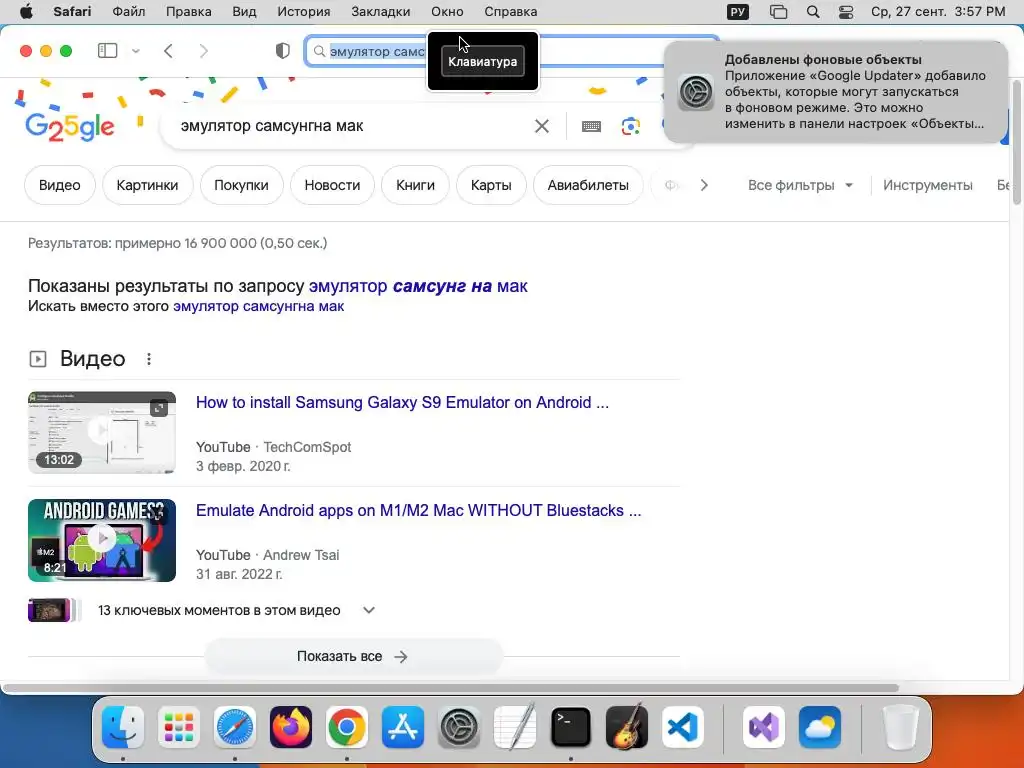The height and width of the screenshot is (768, 1024).
Task: Open Terminal from the Dock
Action: pyautogui.click(x=571, y=727)
